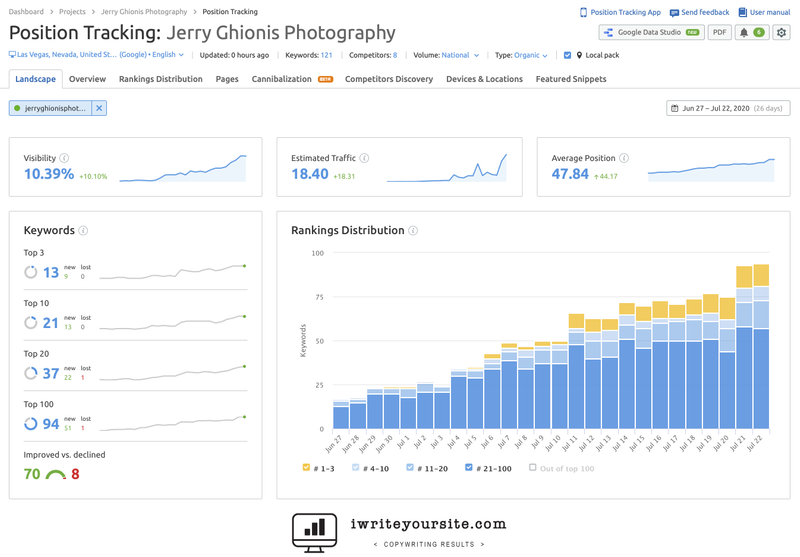This screenshot has width=800, height=557.
Task: Toggle the #1-3 legend checkbox
Action: (x=306, y=467)
